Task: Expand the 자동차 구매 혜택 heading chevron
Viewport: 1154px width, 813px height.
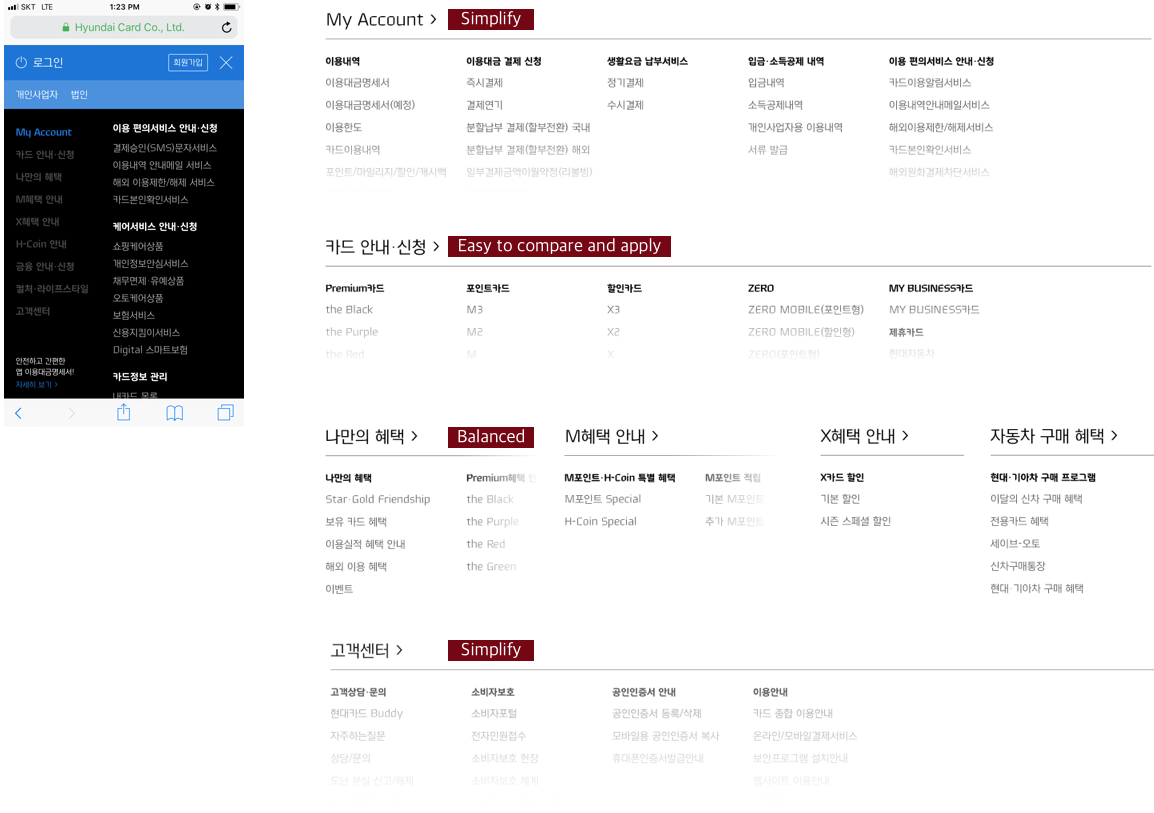Action: [x=1114, y=436]
